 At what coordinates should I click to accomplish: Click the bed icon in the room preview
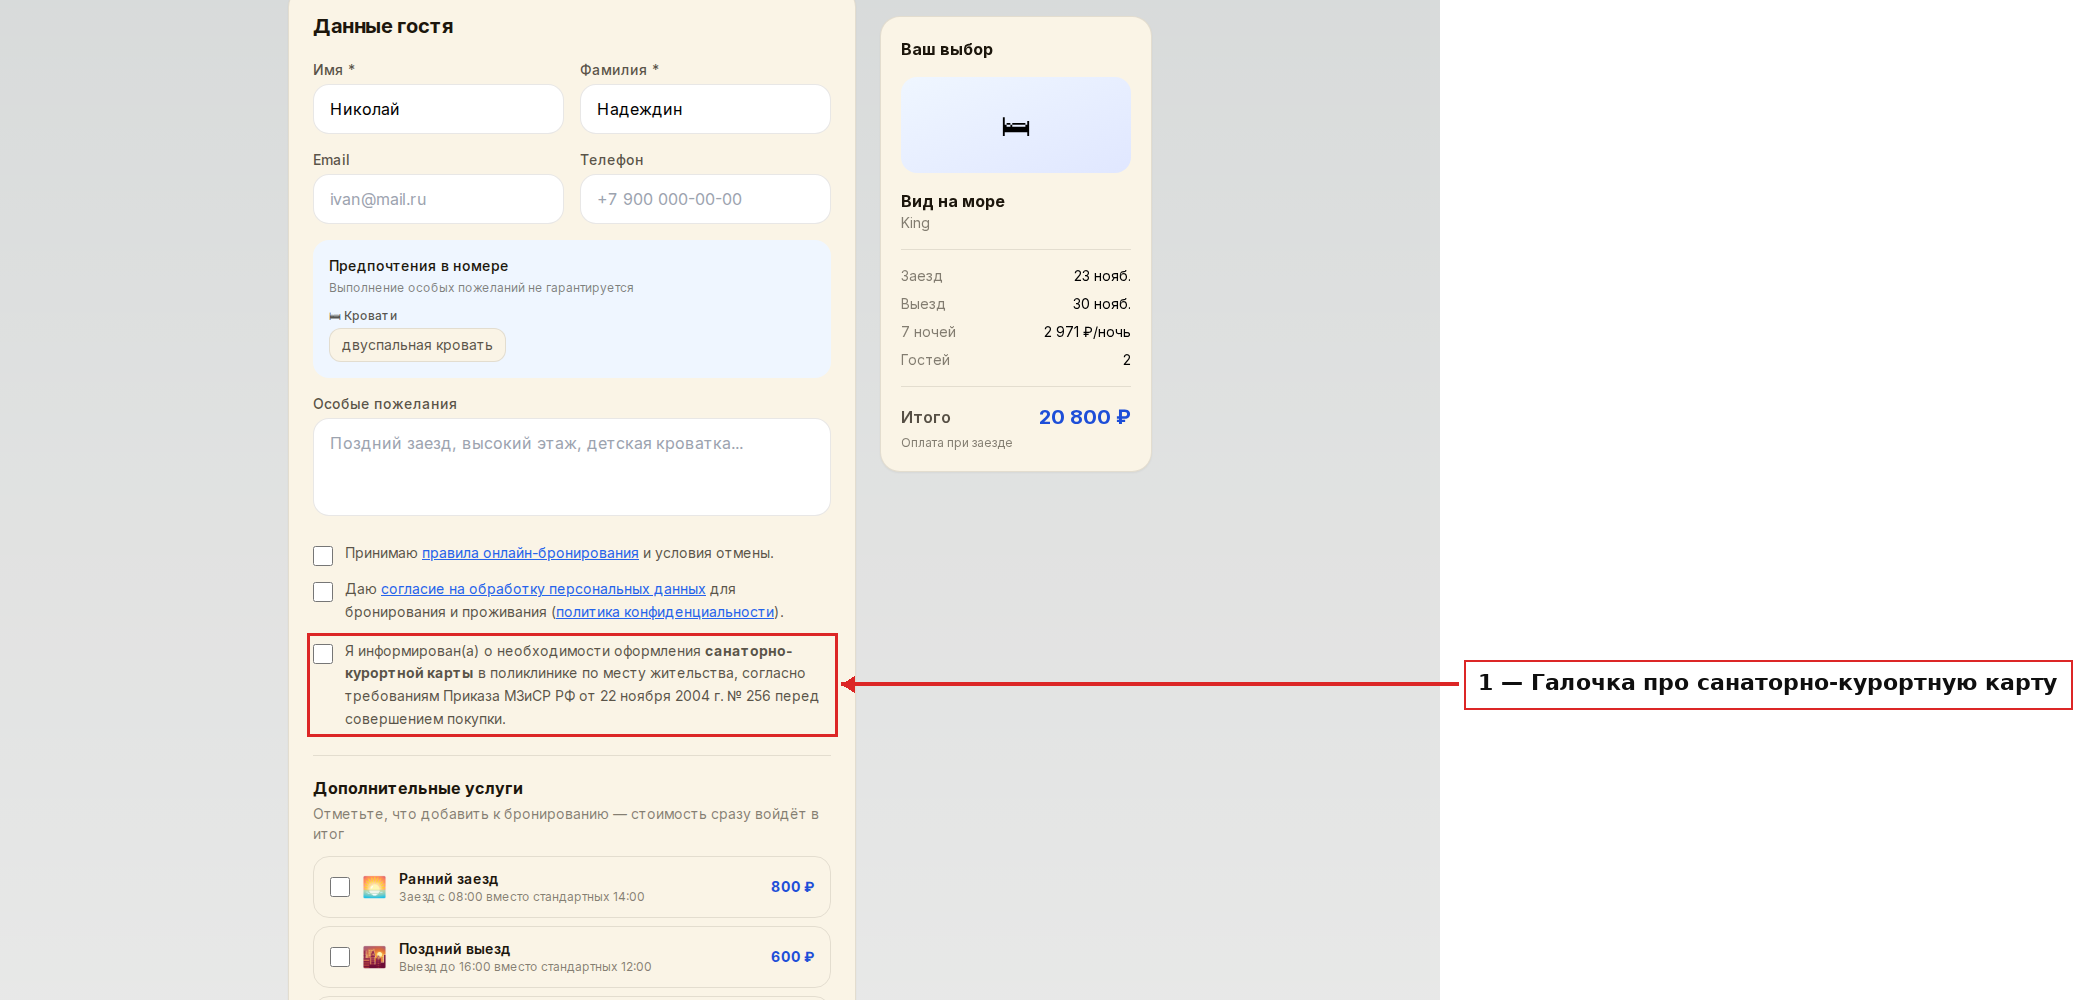[1015, 126]
